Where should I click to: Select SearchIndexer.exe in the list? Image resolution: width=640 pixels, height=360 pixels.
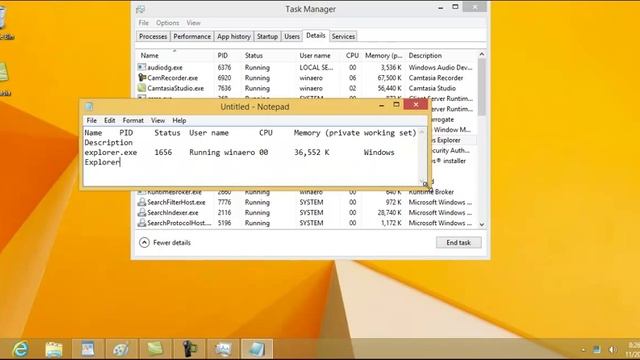(173, 213)
